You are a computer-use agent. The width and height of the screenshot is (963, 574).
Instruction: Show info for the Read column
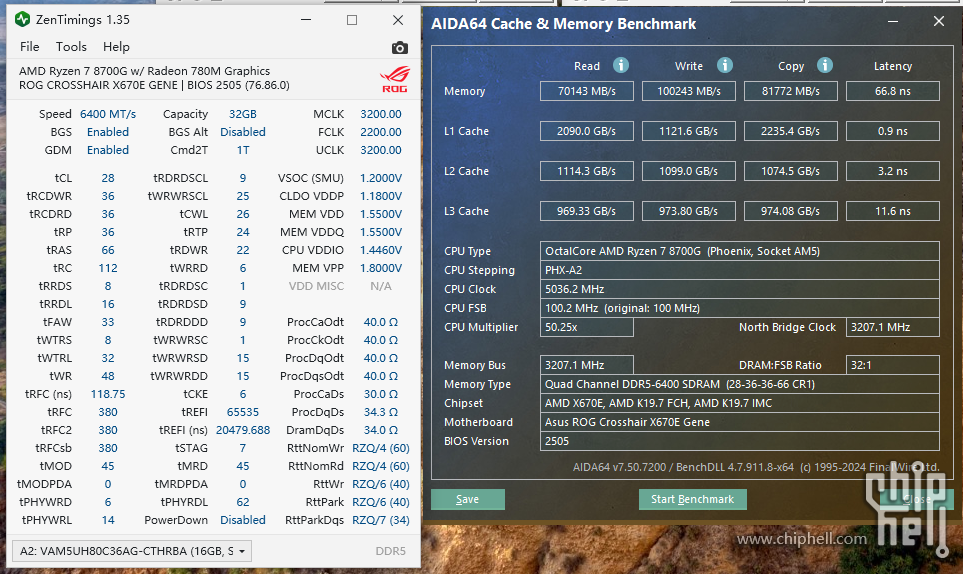[621, 65]
